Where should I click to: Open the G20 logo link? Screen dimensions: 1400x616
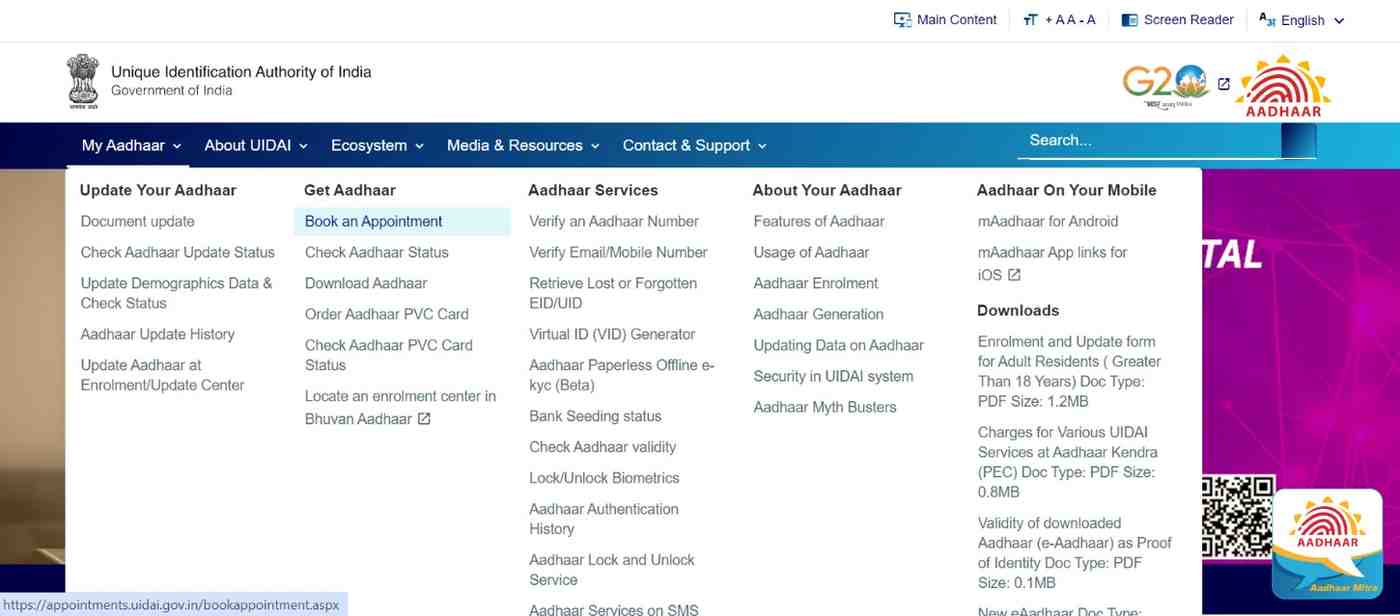tap(1165, 85)
